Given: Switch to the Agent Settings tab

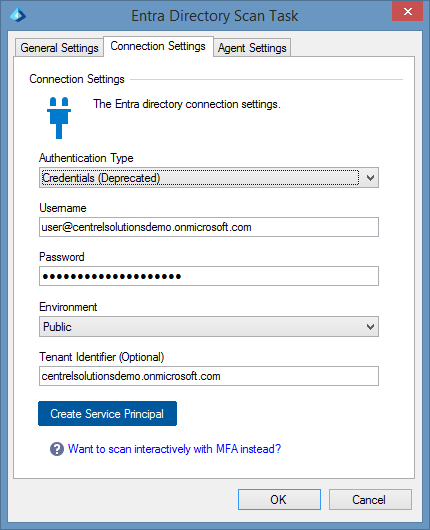Looking at the screenshot, I should [252, 48].
